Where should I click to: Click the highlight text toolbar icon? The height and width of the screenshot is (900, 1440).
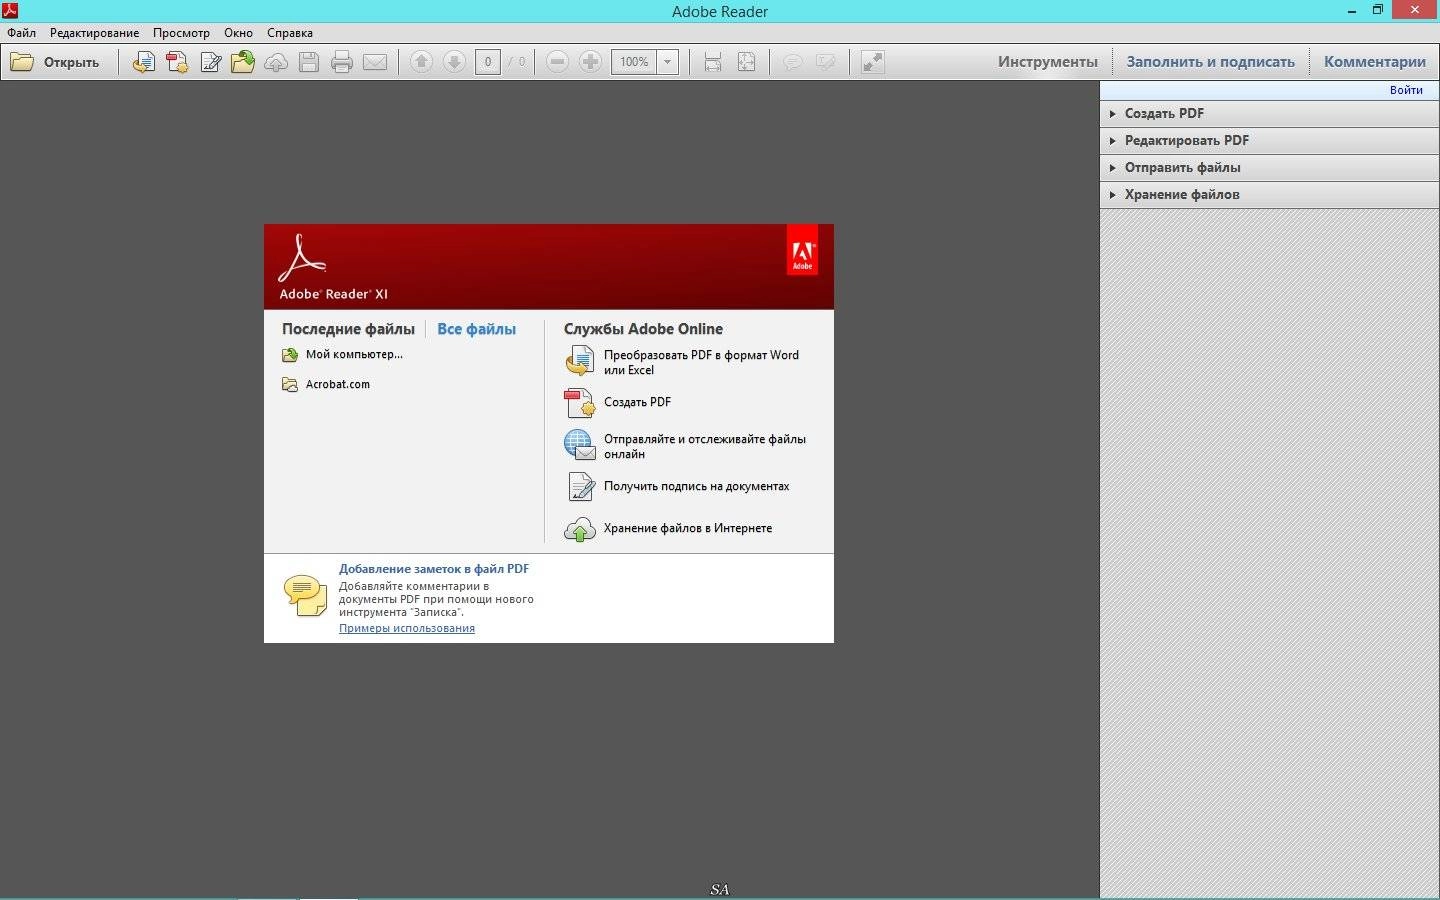tap(825, 62)
